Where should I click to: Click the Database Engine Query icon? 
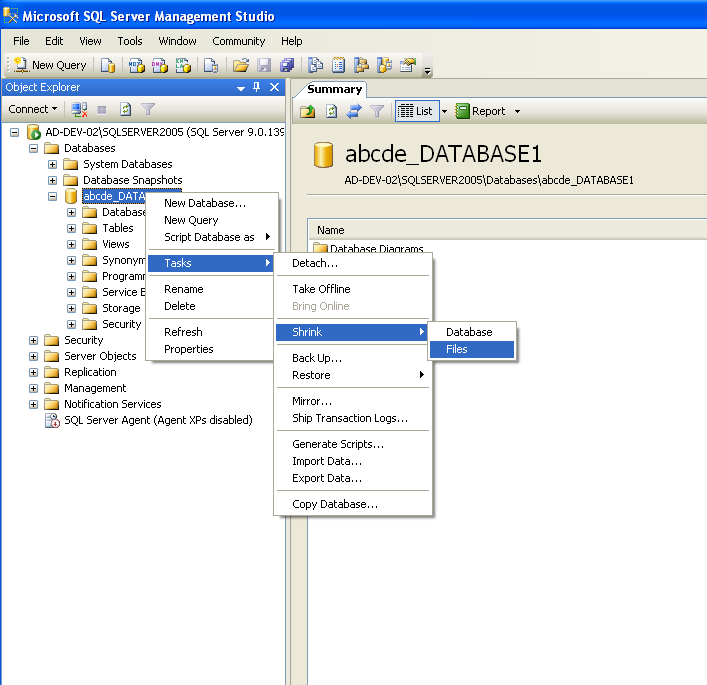click(108, 65)
